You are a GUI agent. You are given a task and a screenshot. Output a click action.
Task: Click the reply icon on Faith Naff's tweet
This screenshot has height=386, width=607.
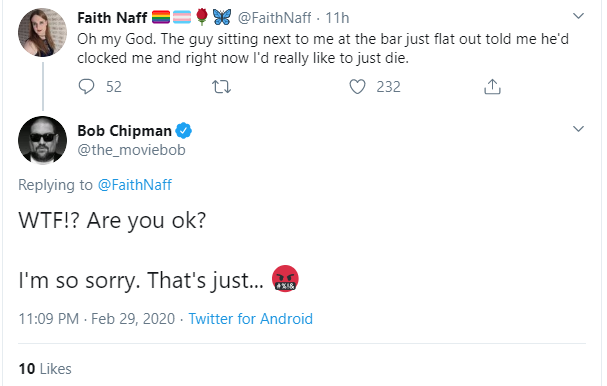86,87
